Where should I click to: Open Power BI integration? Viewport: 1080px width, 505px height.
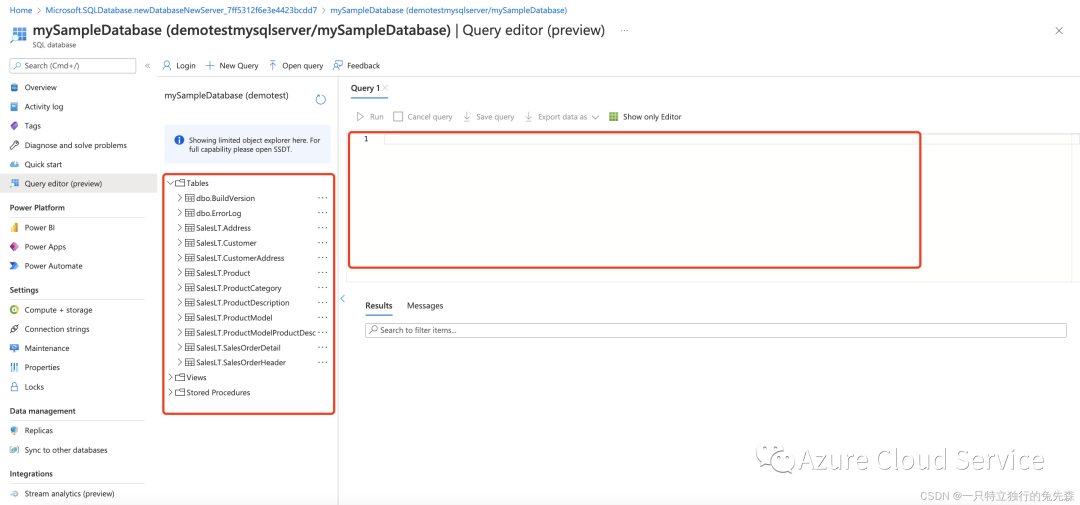(39, 227)
